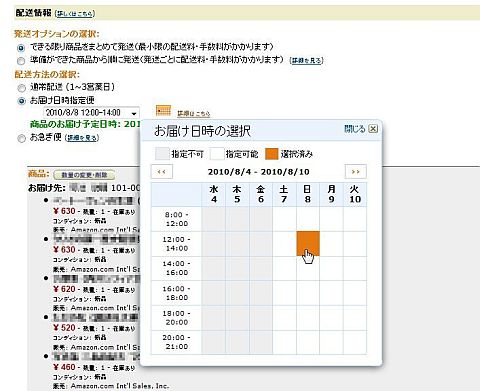Pick Tuesday 10 slot 18:00-20:00
The height and width of the screenshot is (391, 480).
355,318
